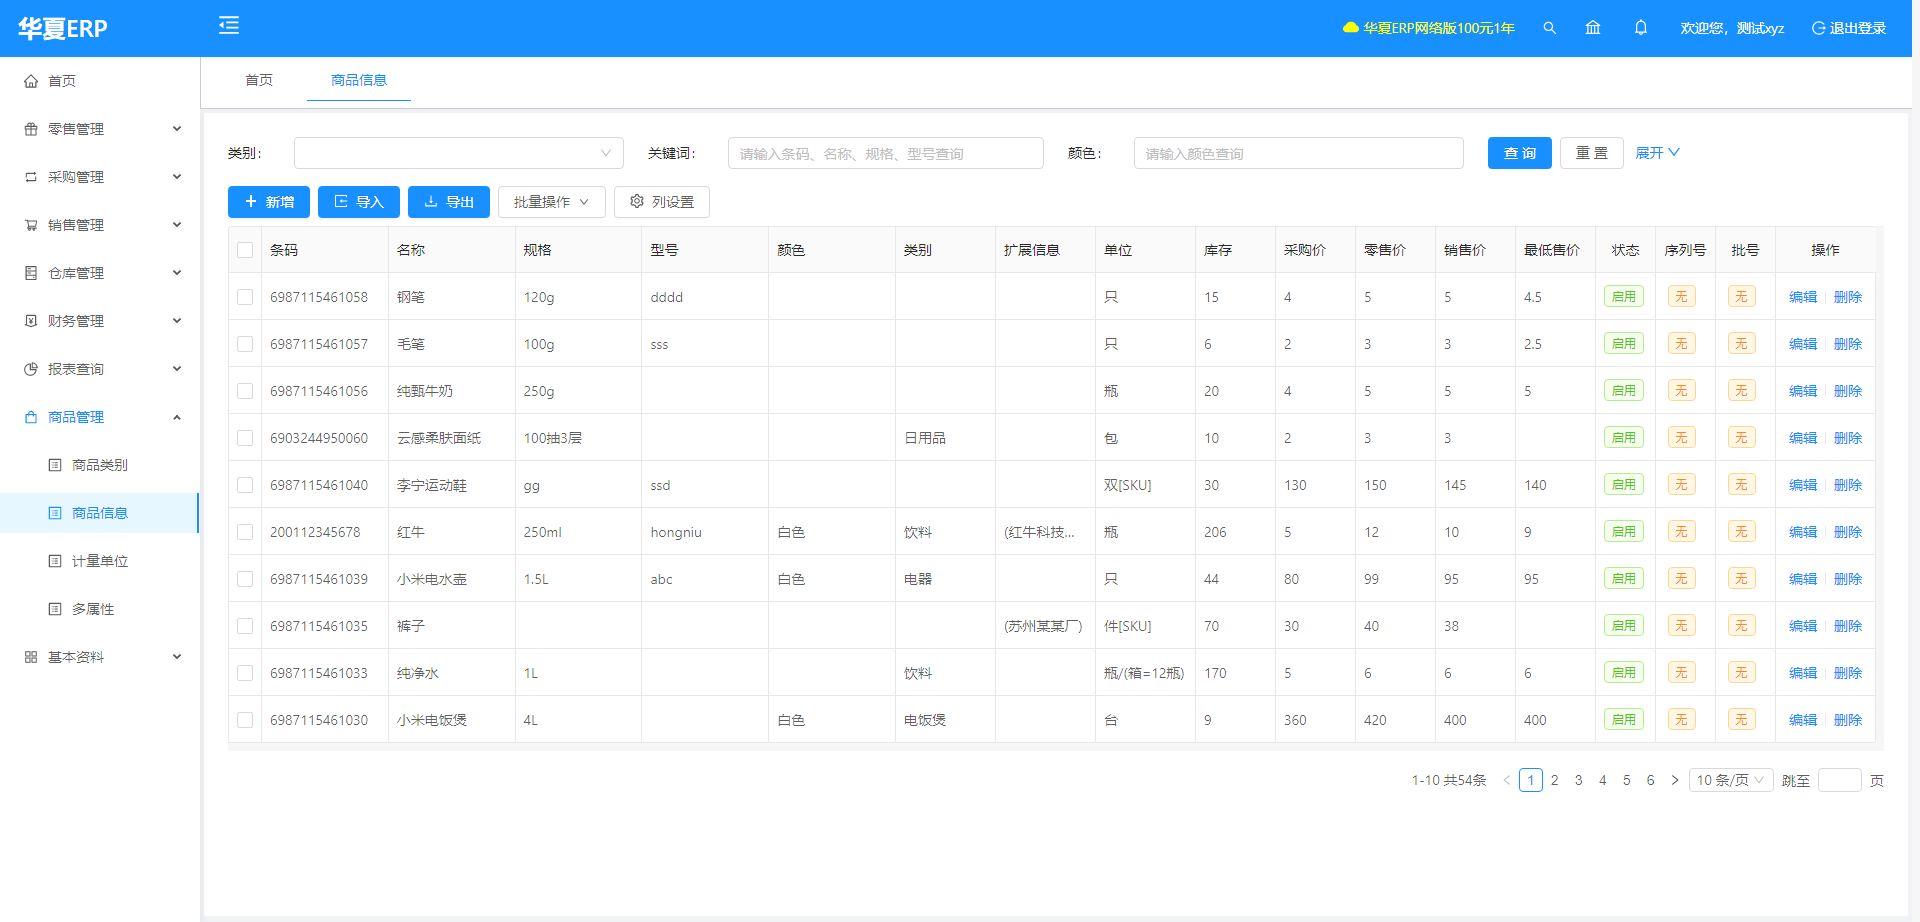This screenshot has height=922, width=1920.
Task: Click the 销售管理 cart icon
Action: click(31, 225)
